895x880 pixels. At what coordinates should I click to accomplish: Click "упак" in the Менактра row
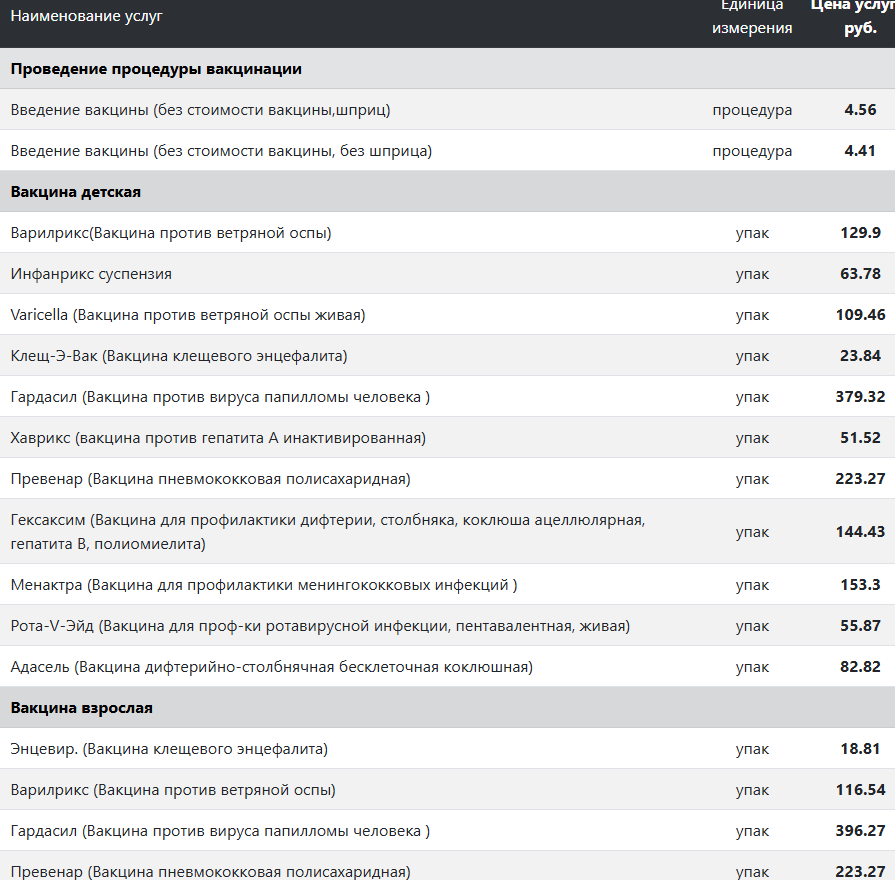[x=752, y=586]
